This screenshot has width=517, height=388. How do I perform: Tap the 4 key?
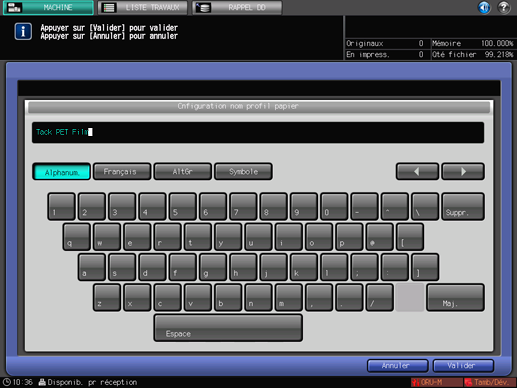152,206
